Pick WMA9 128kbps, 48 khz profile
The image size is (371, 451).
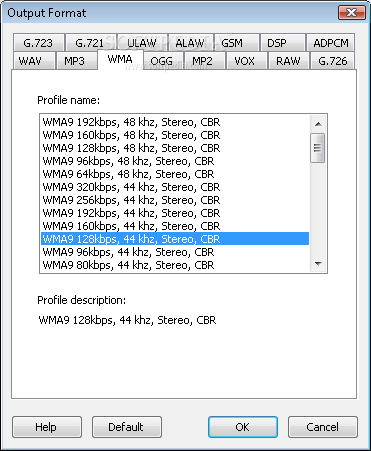point(175,148)
